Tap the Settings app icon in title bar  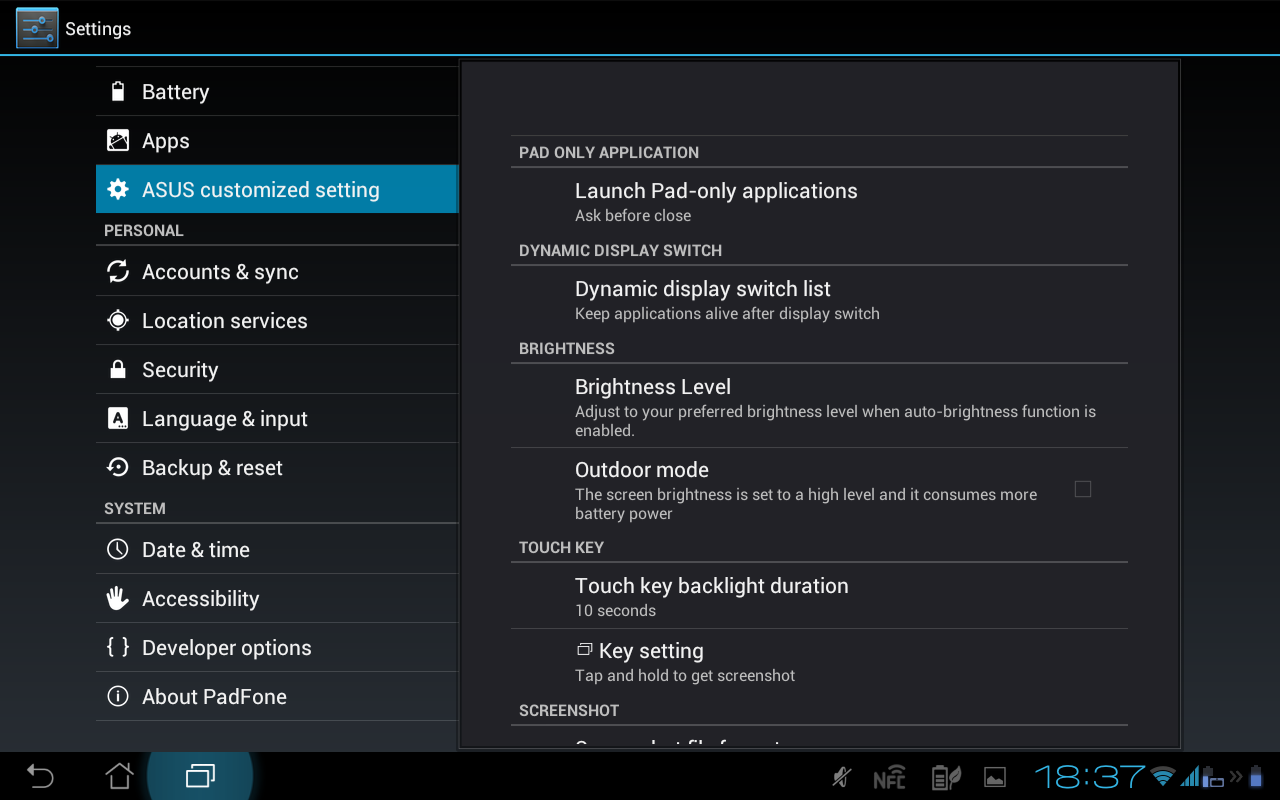[x=37, y=28]
